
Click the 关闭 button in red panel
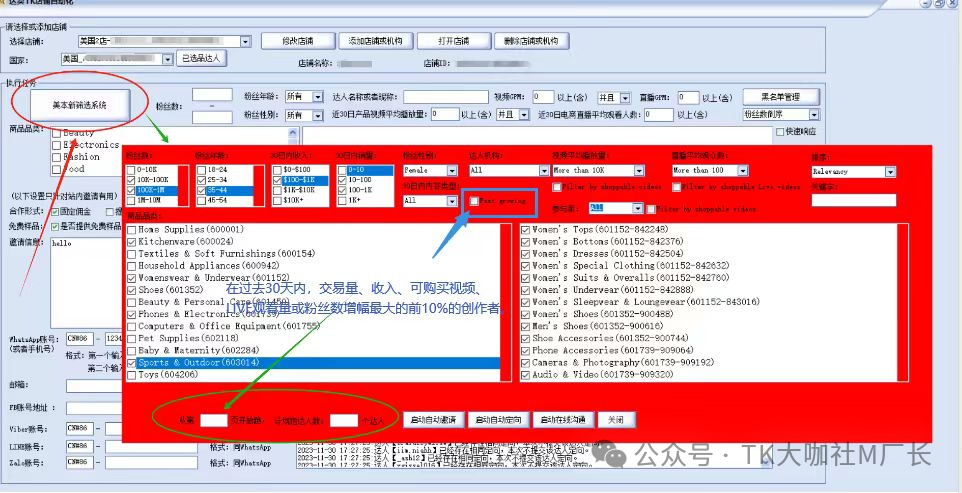(x=615, y=420)
